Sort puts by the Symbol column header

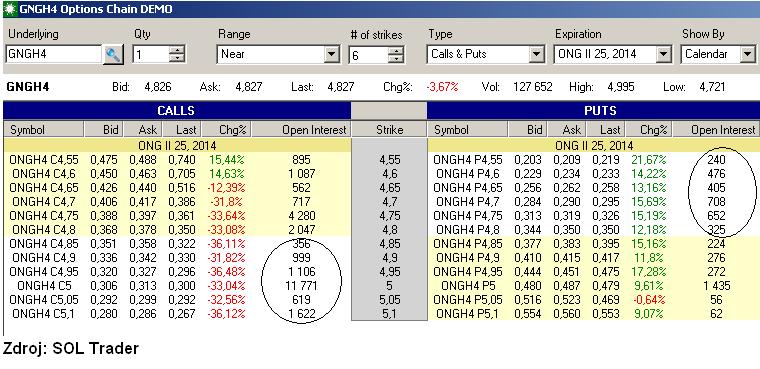[468, 129]
